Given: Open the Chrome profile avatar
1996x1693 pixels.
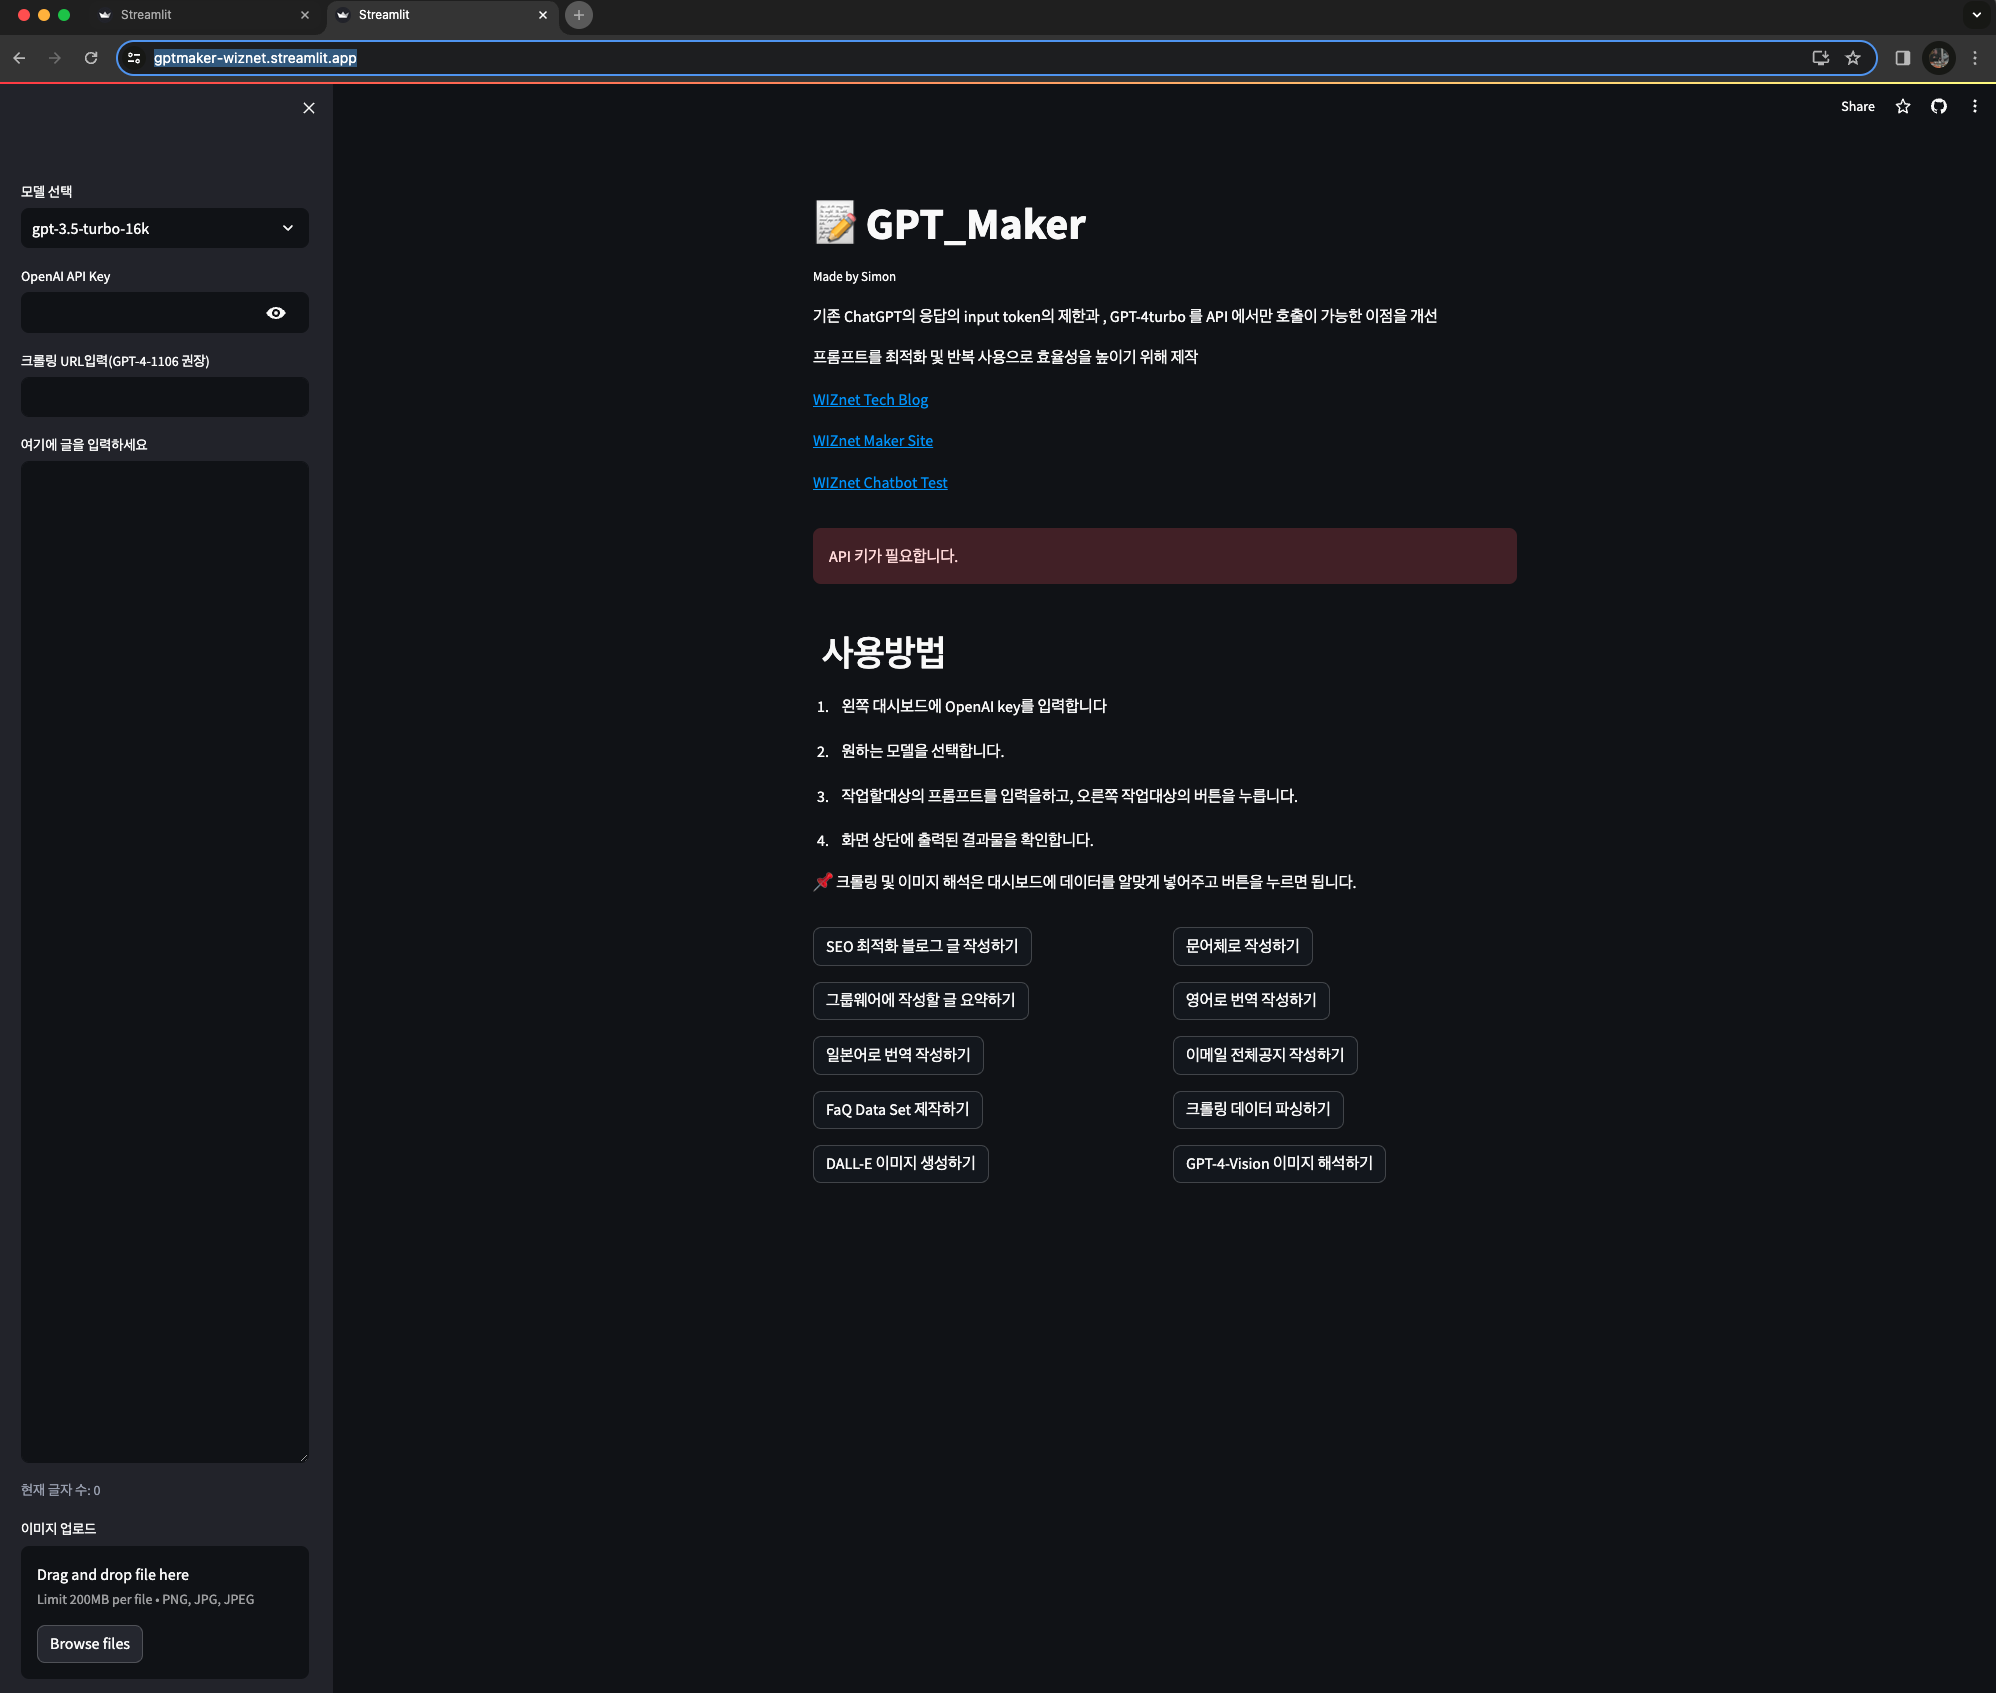Looking at the screenshot, I should click(x=1939, y=58).
